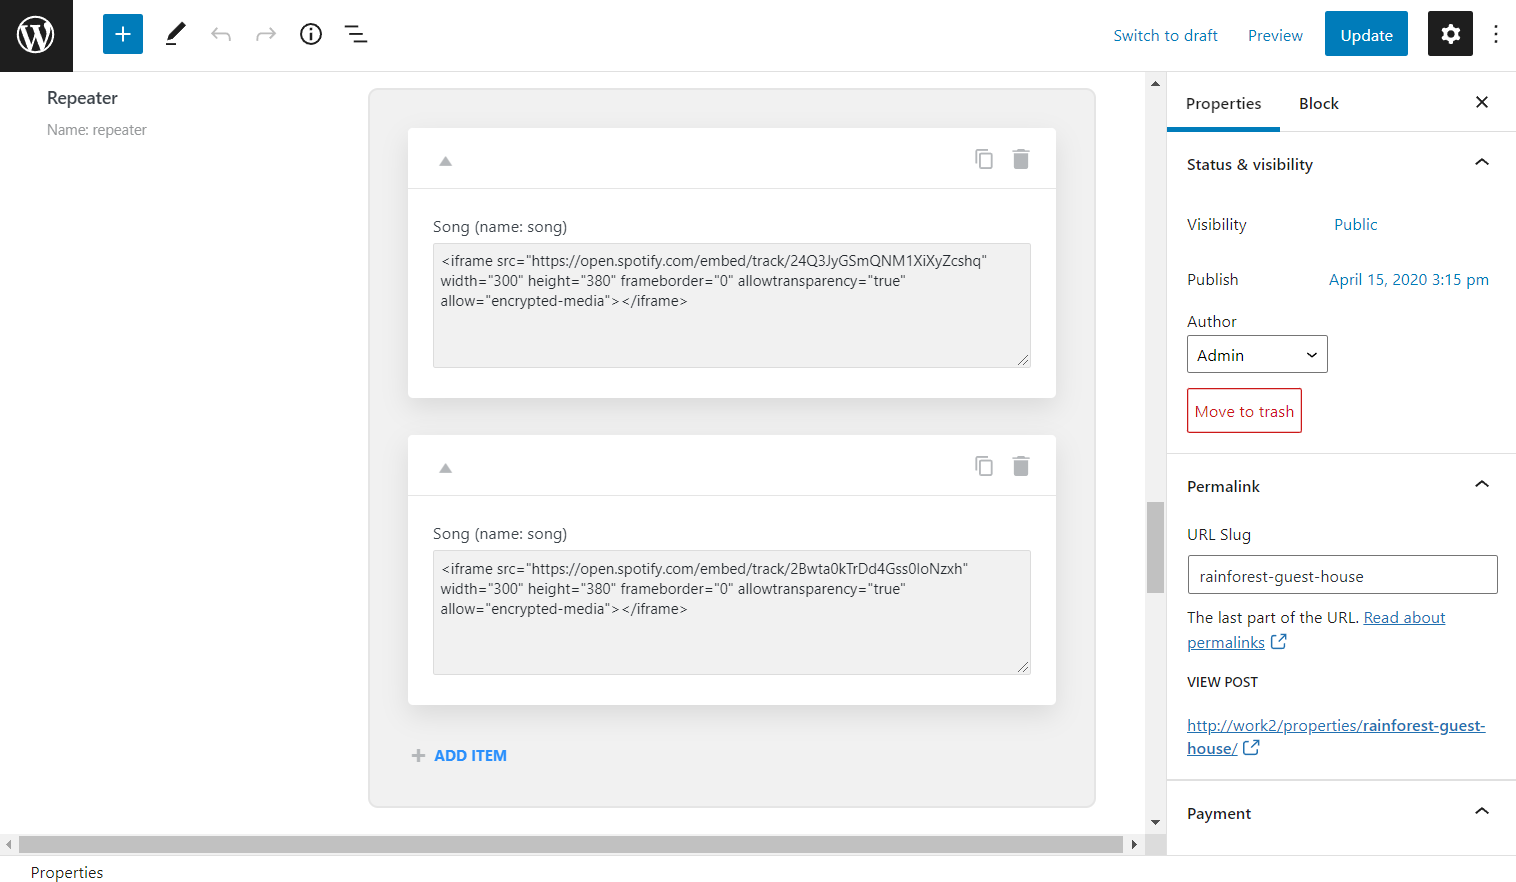The image size is (1516, 882).
Task: Open the block list view outline
Action: pos(356,34)
